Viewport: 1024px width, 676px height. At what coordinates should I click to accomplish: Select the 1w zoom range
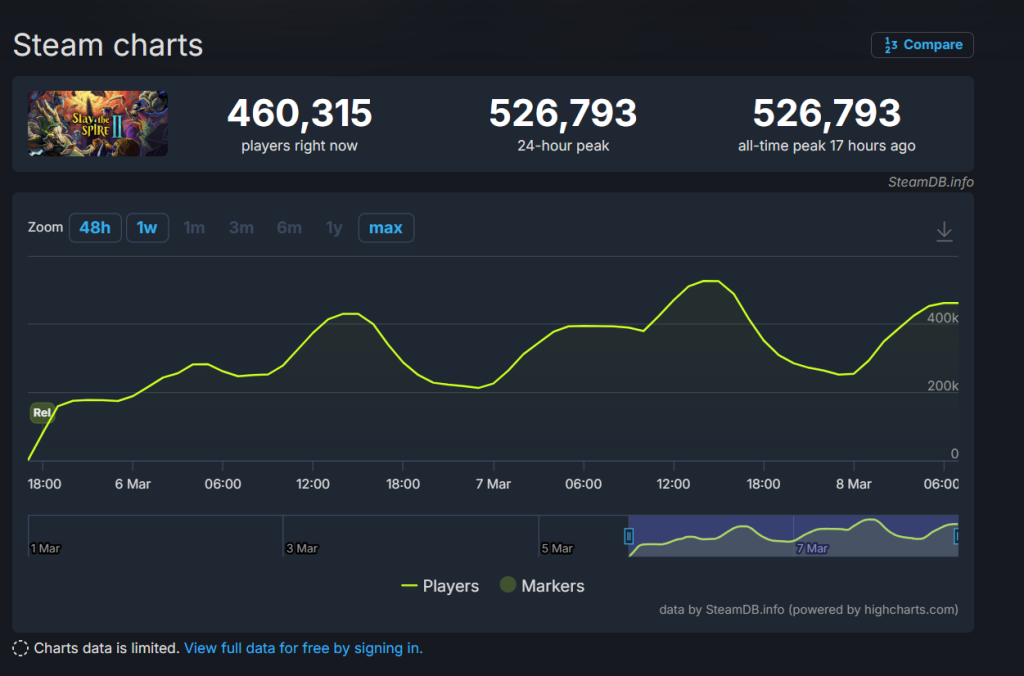(147, 228)
